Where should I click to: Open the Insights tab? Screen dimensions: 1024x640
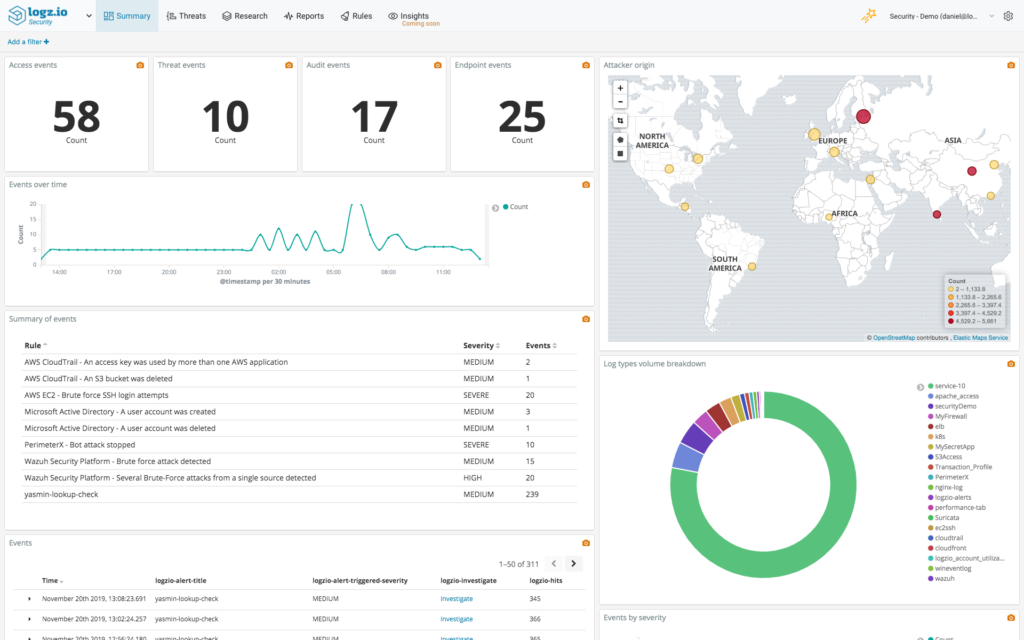click(x=409, y=16)
